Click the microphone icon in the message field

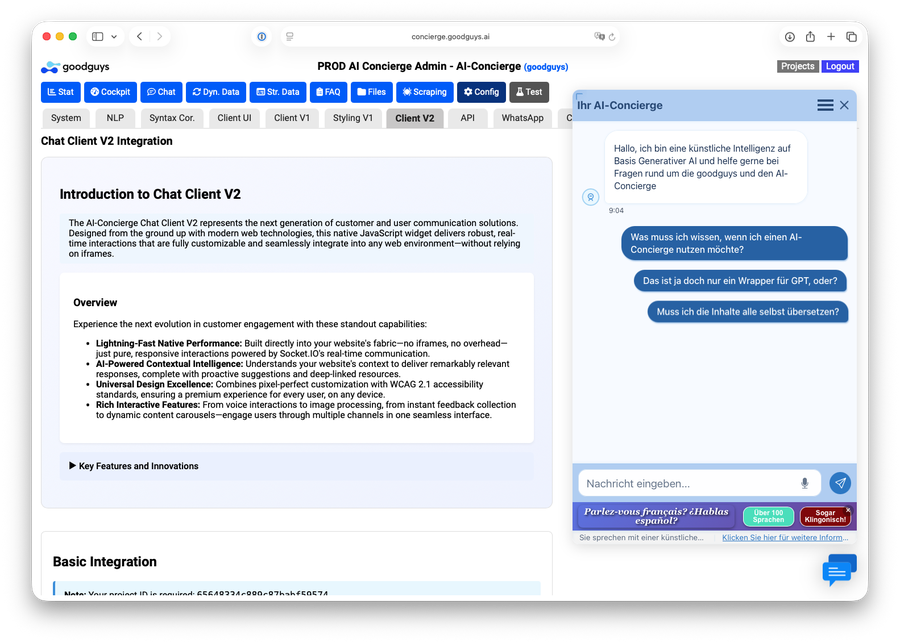point(805,482)
